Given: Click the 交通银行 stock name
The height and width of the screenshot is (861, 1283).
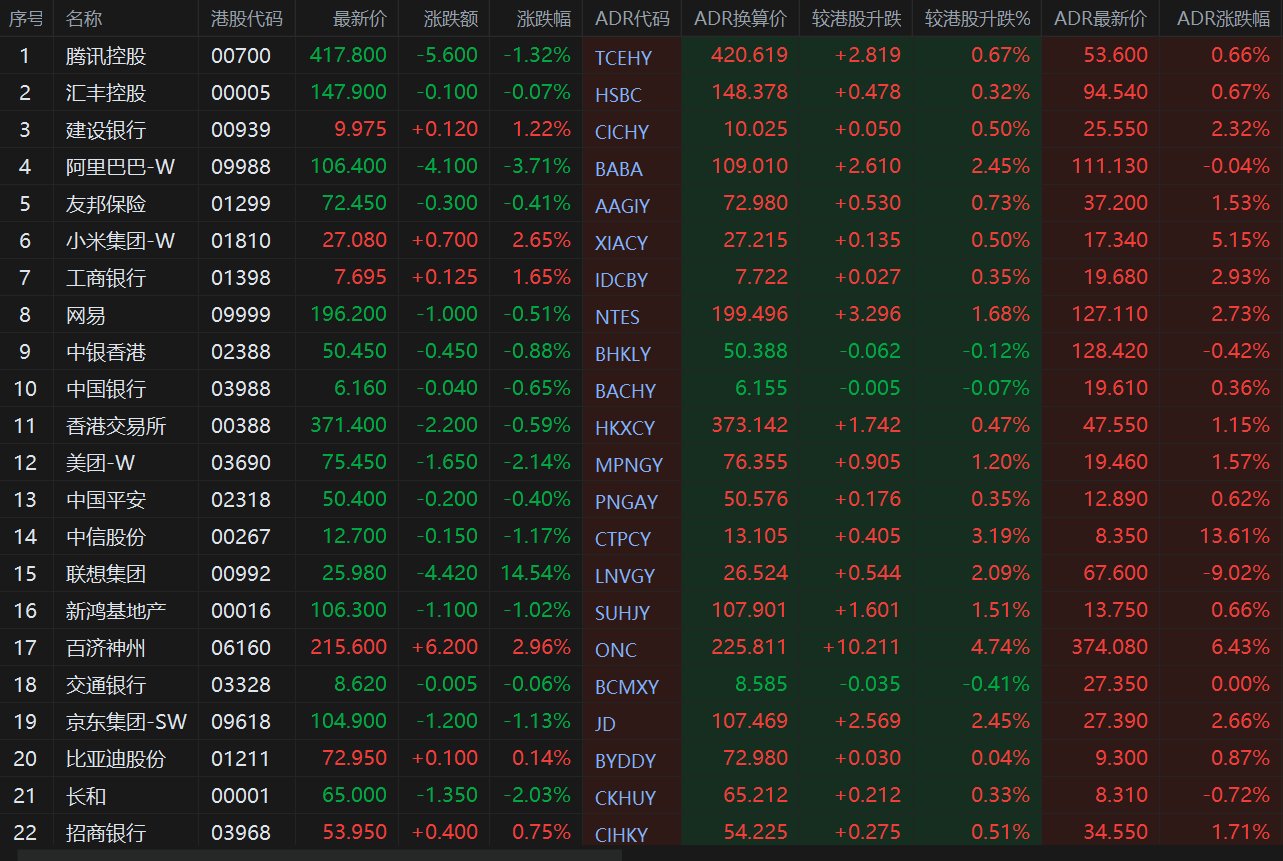Looking at the screenshot, I should (106, 685).
